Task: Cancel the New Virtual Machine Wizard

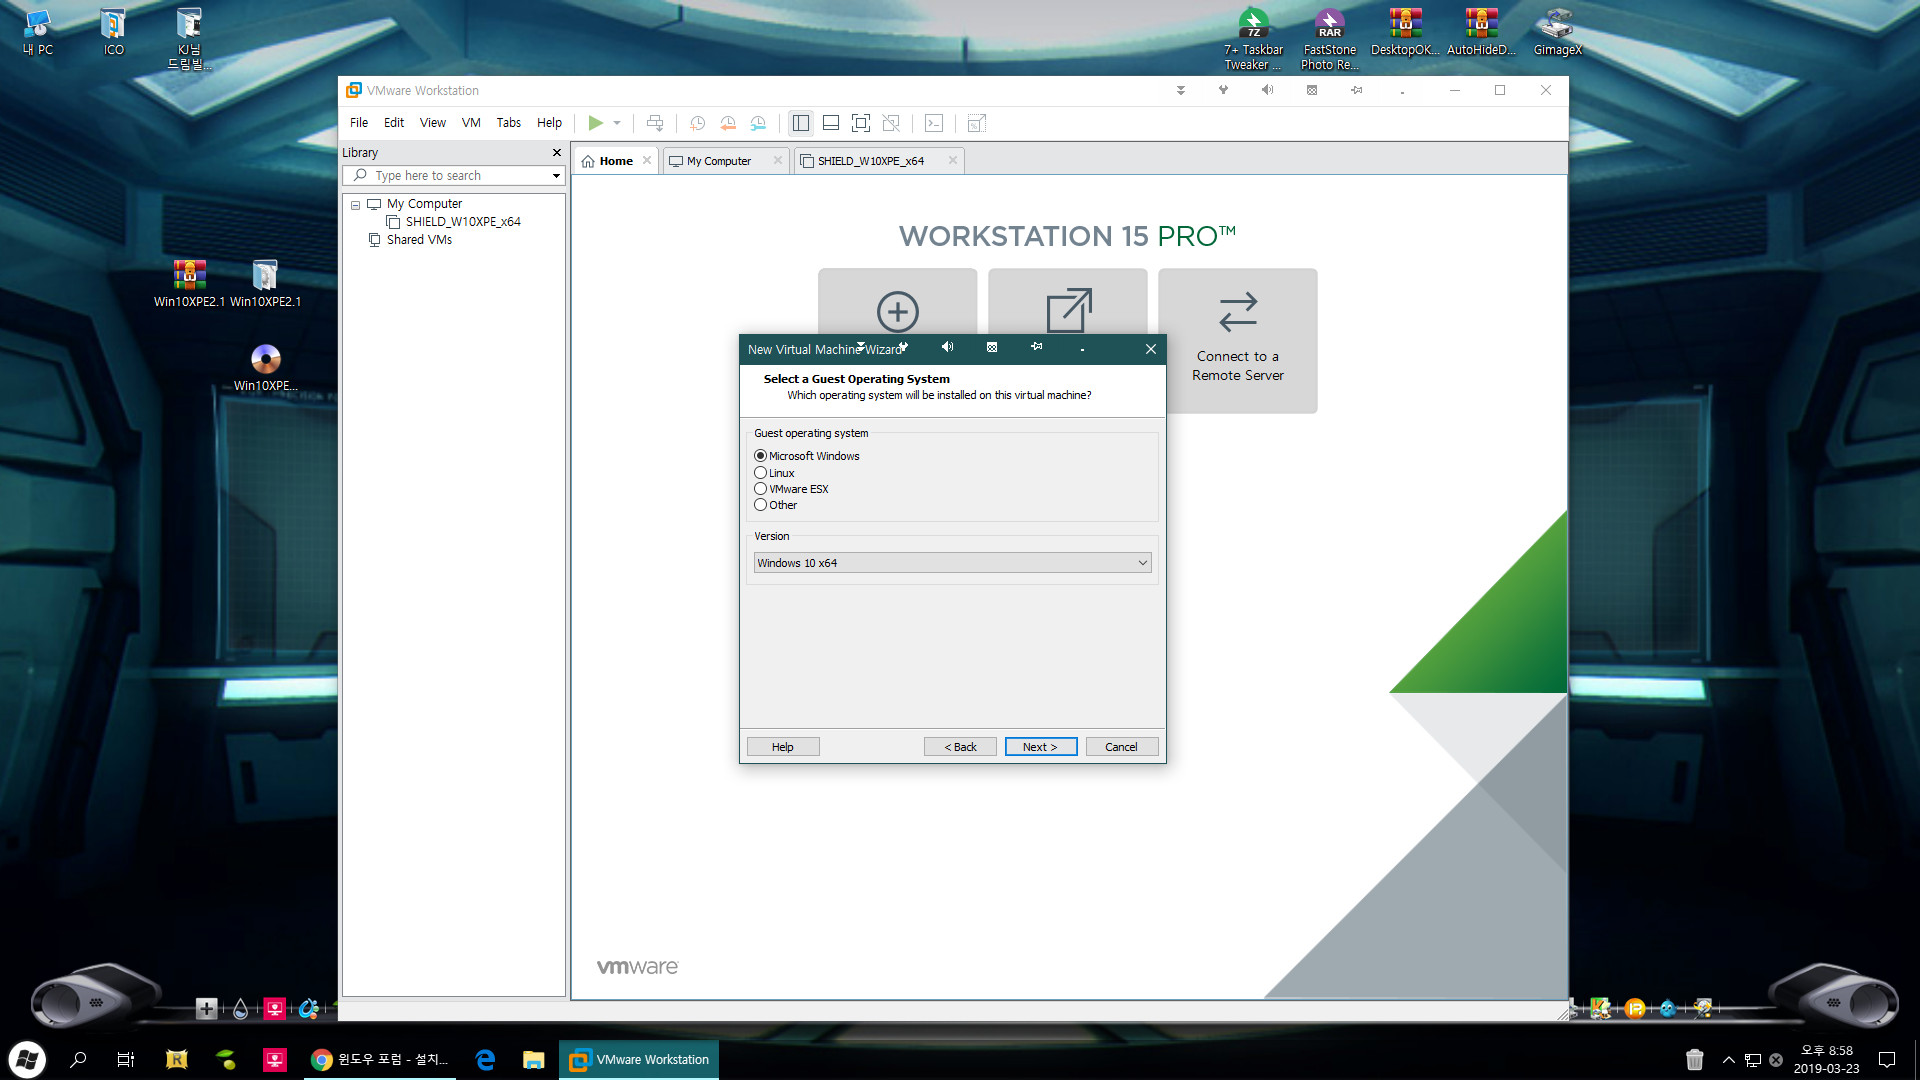Action: (x=1121, y=747)
